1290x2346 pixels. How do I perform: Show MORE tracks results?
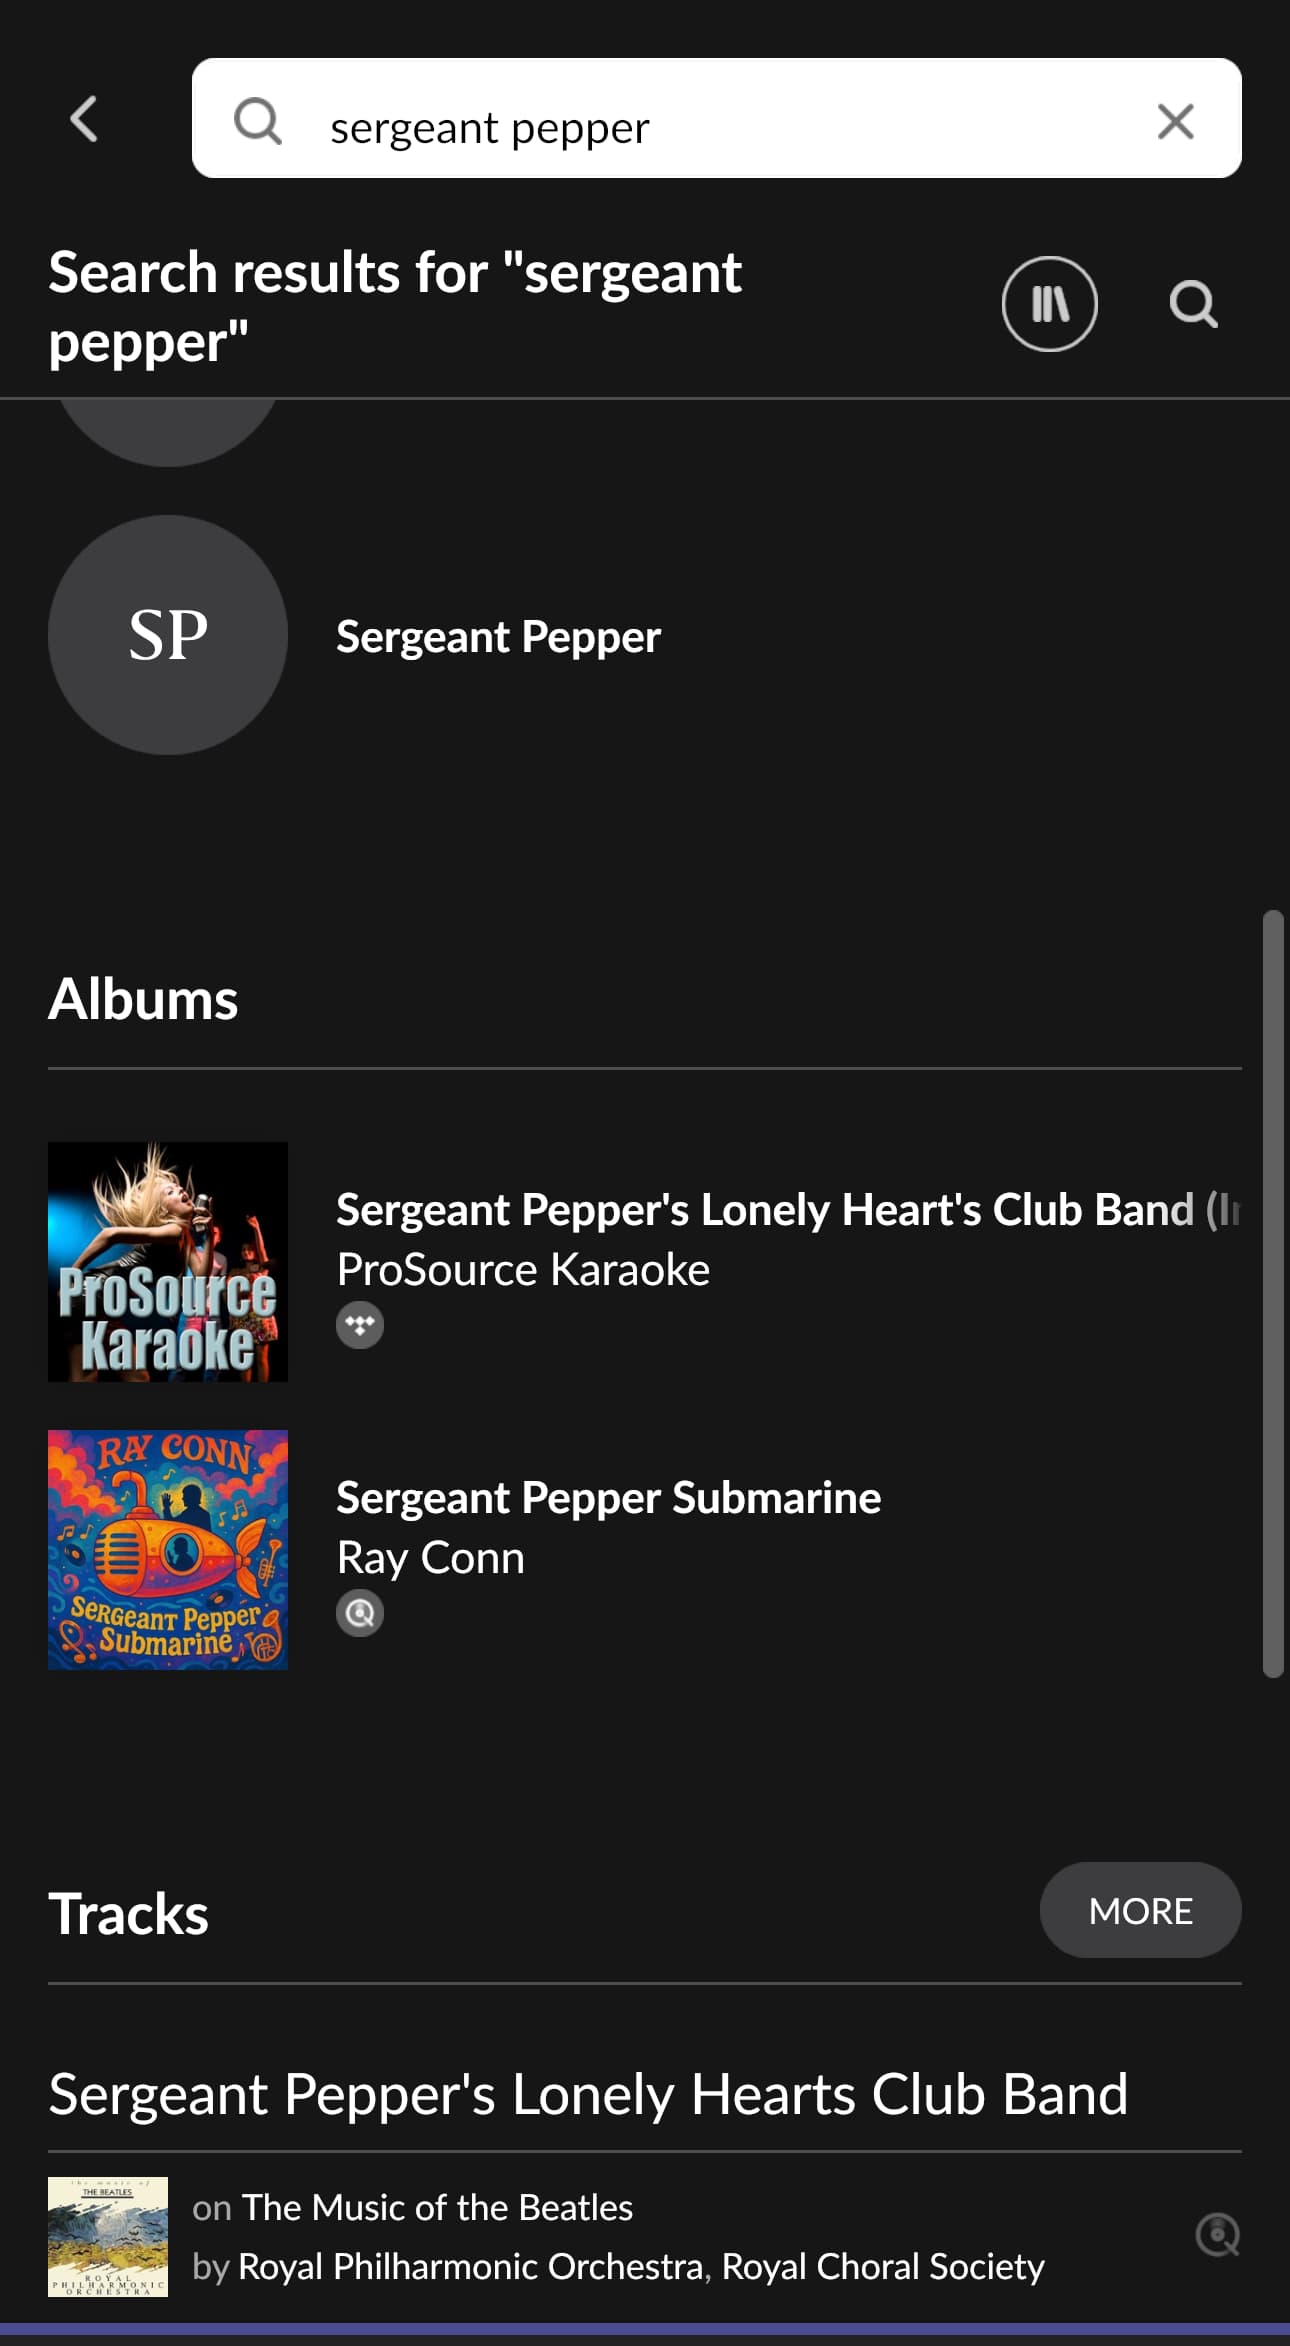coord(1141,1910)
